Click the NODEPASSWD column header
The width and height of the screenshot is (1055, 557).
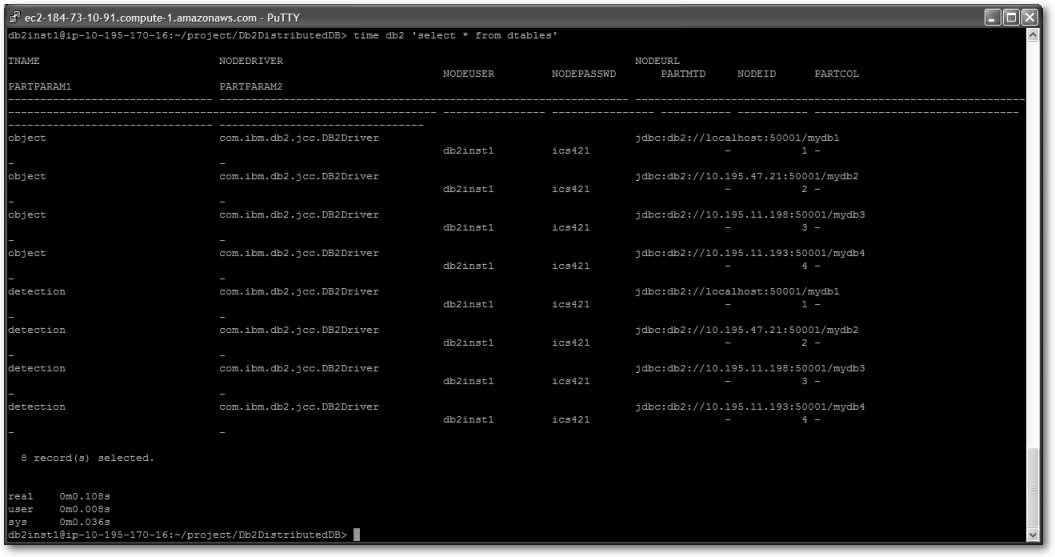pos(584,73)
